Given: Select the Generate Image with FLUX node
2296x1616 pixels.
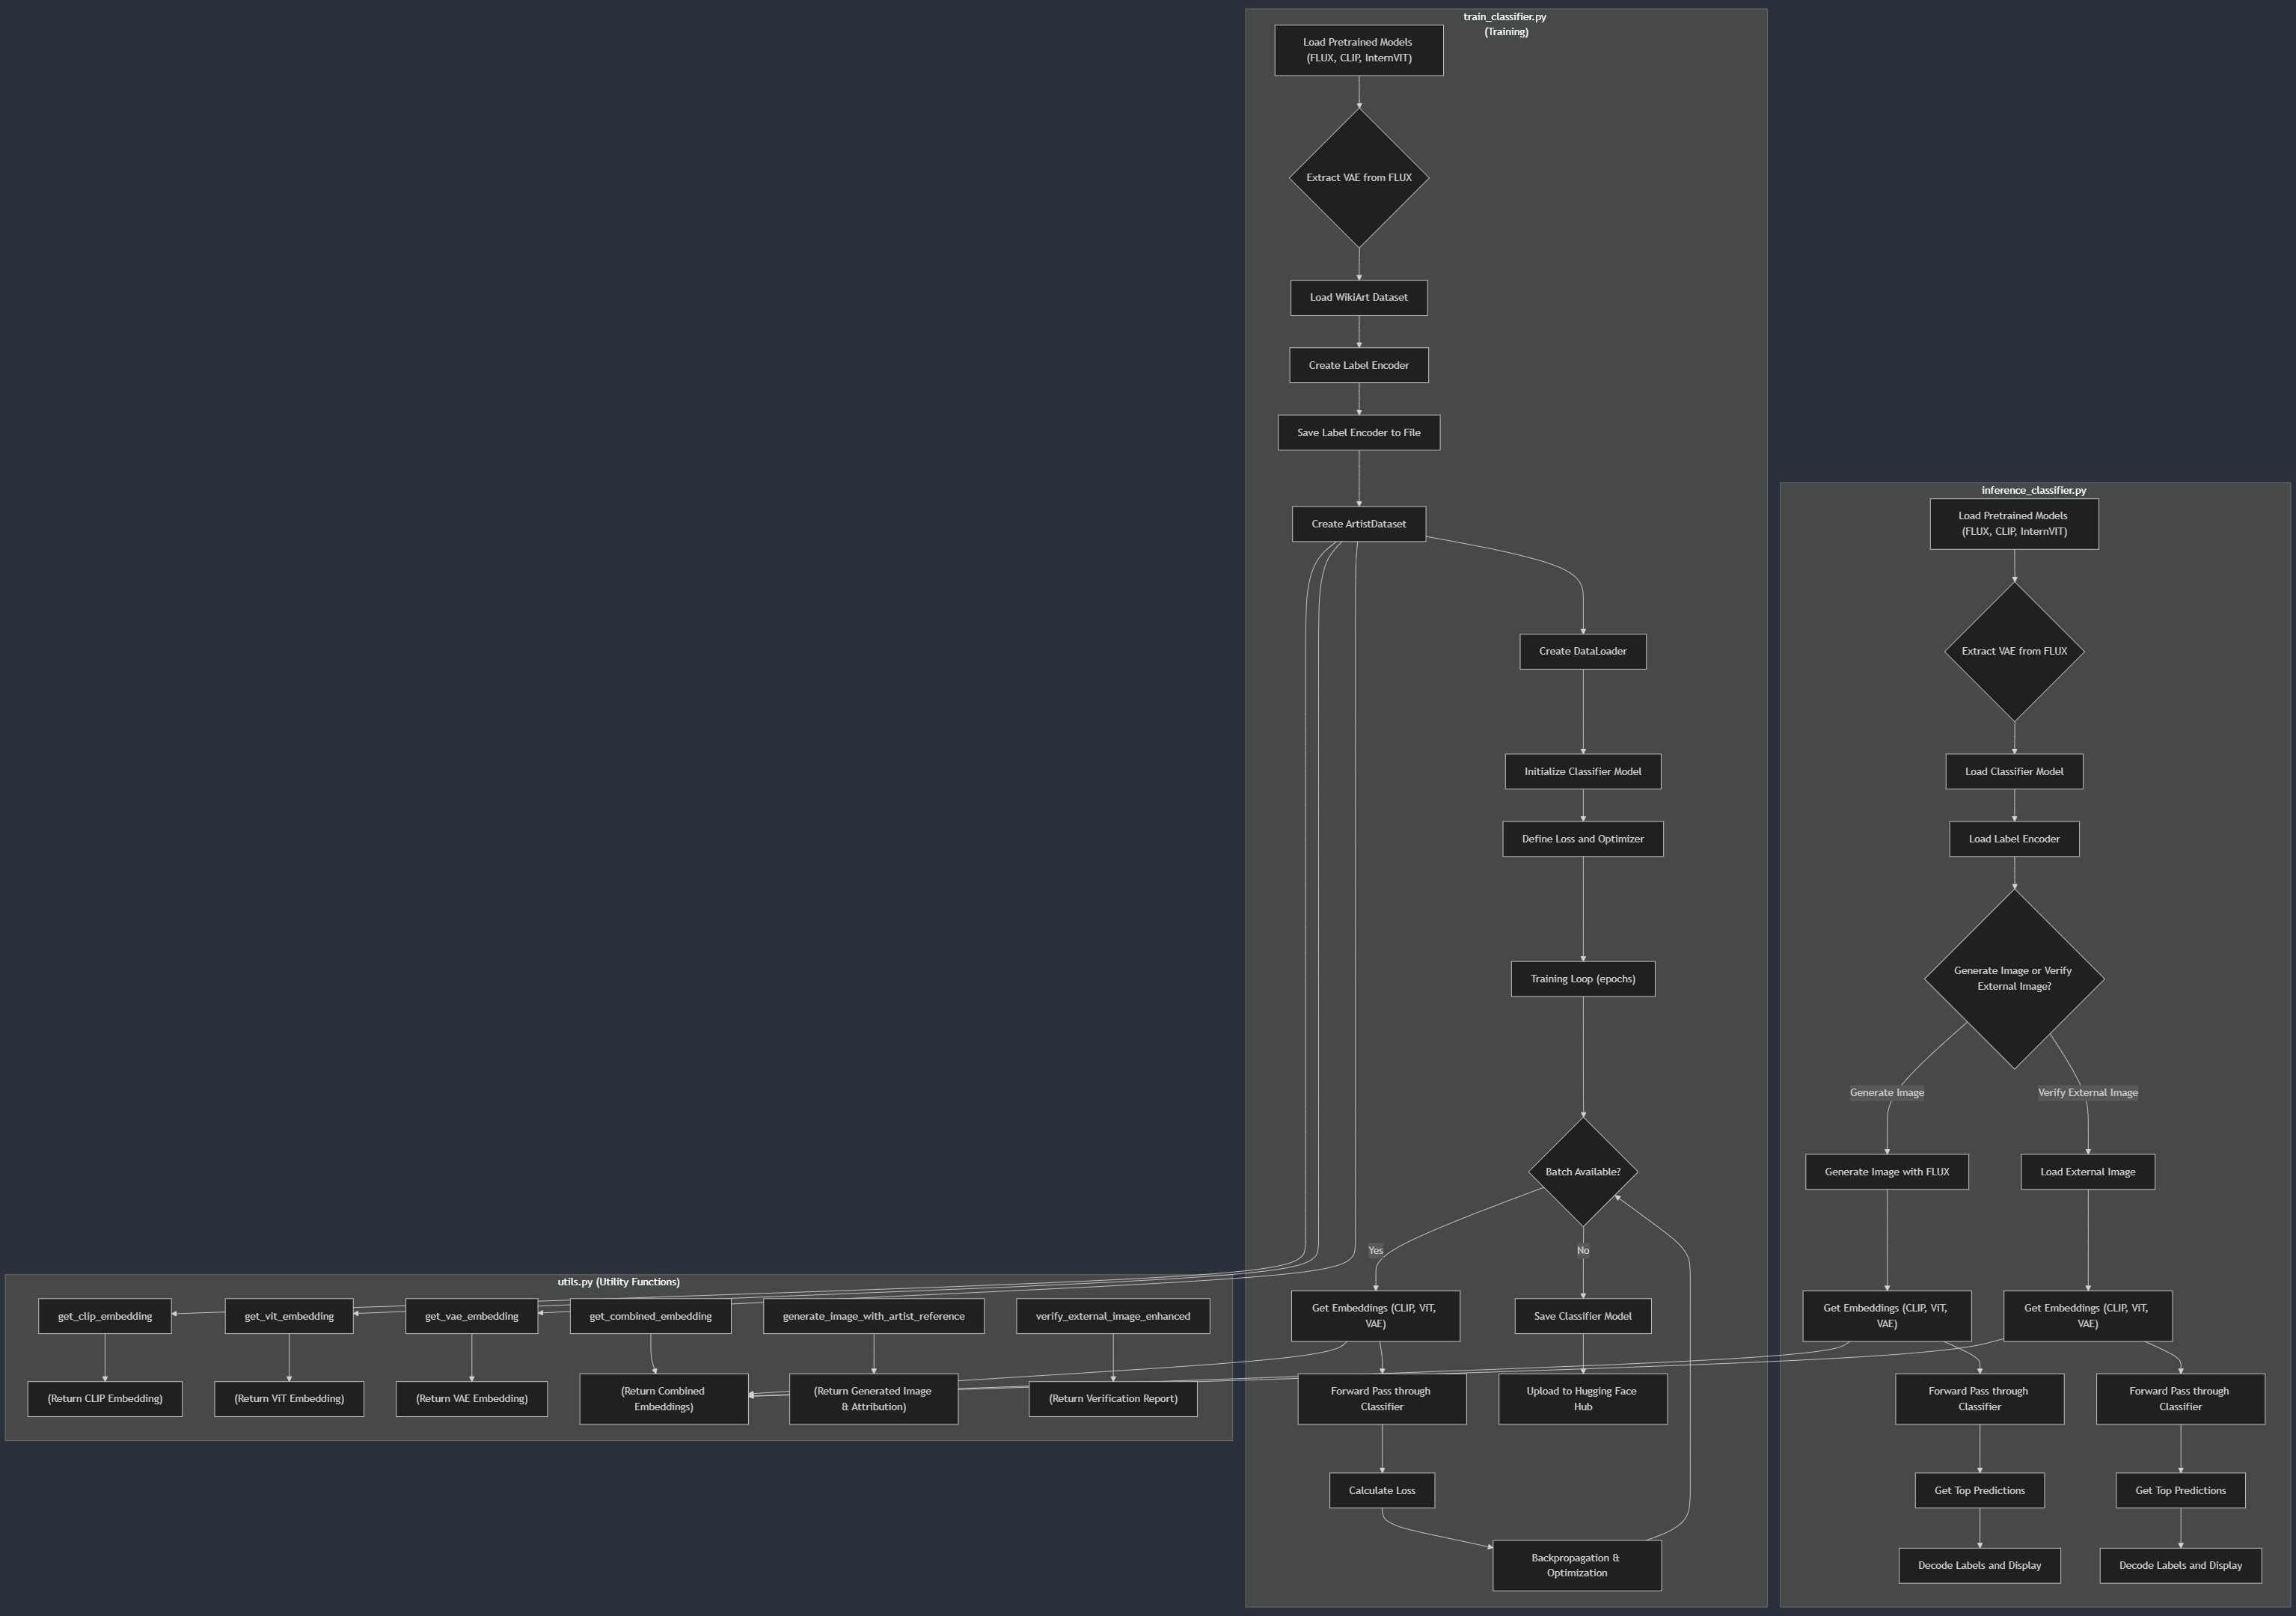Looking at the screenshot, I should [1886, 1171].
